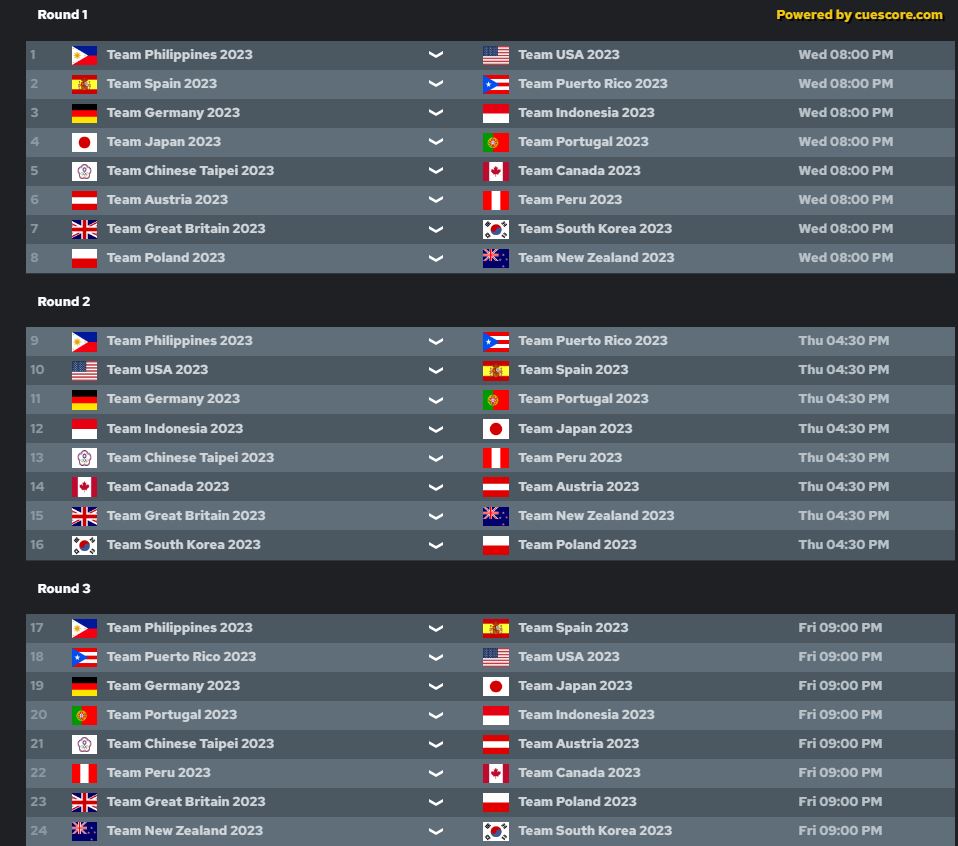Open the Powered by cuescore.com link
This screenshot has height=846, width=958.
pyautogui.click(x=859, y=15)
